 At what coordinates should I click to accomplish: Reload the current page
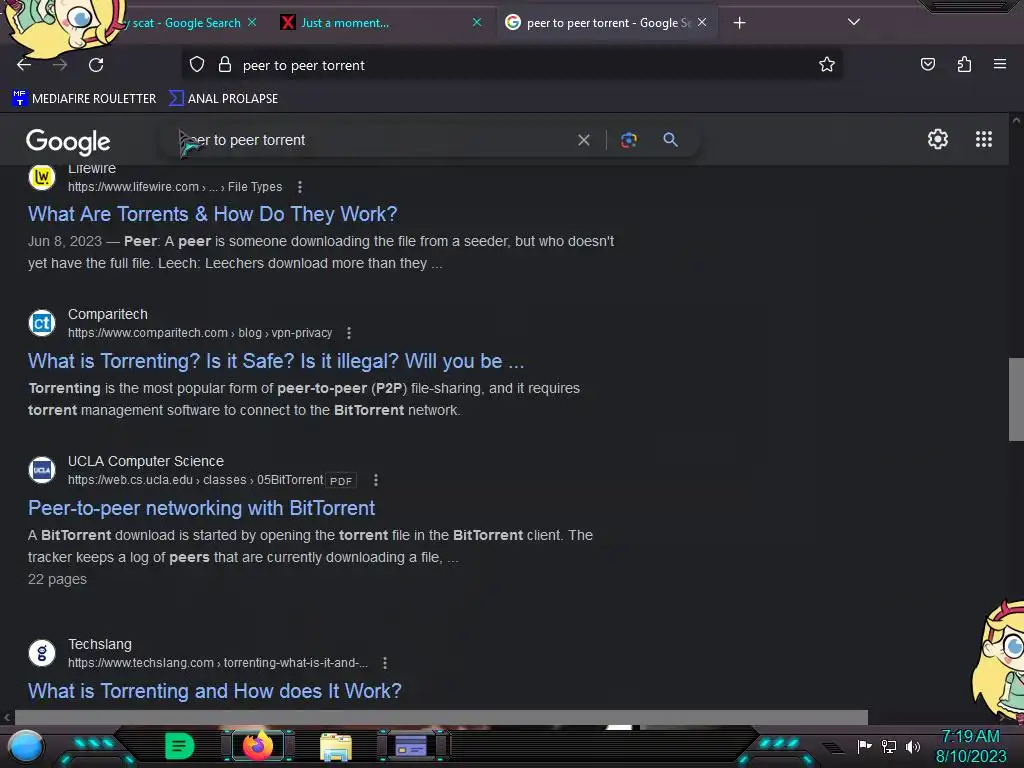96,65
